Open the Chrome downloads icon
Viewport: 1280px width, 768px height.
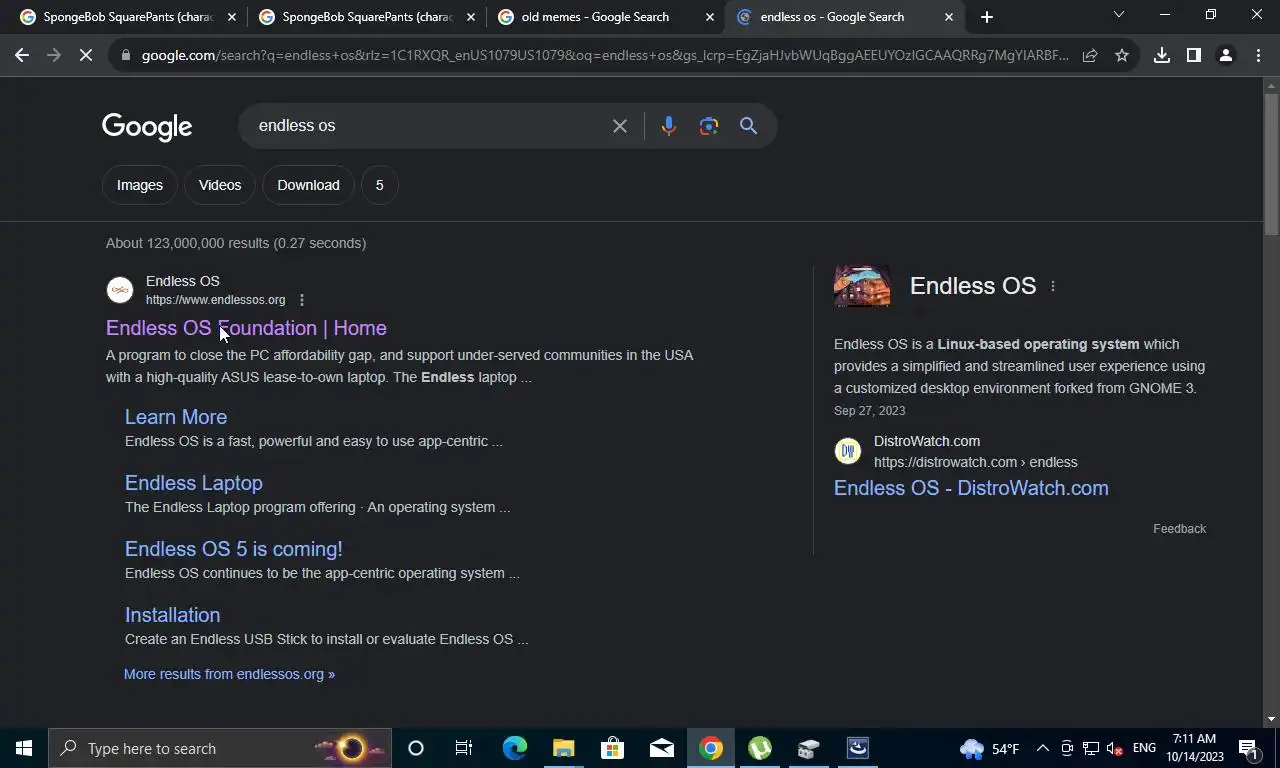click(1162, 56)
